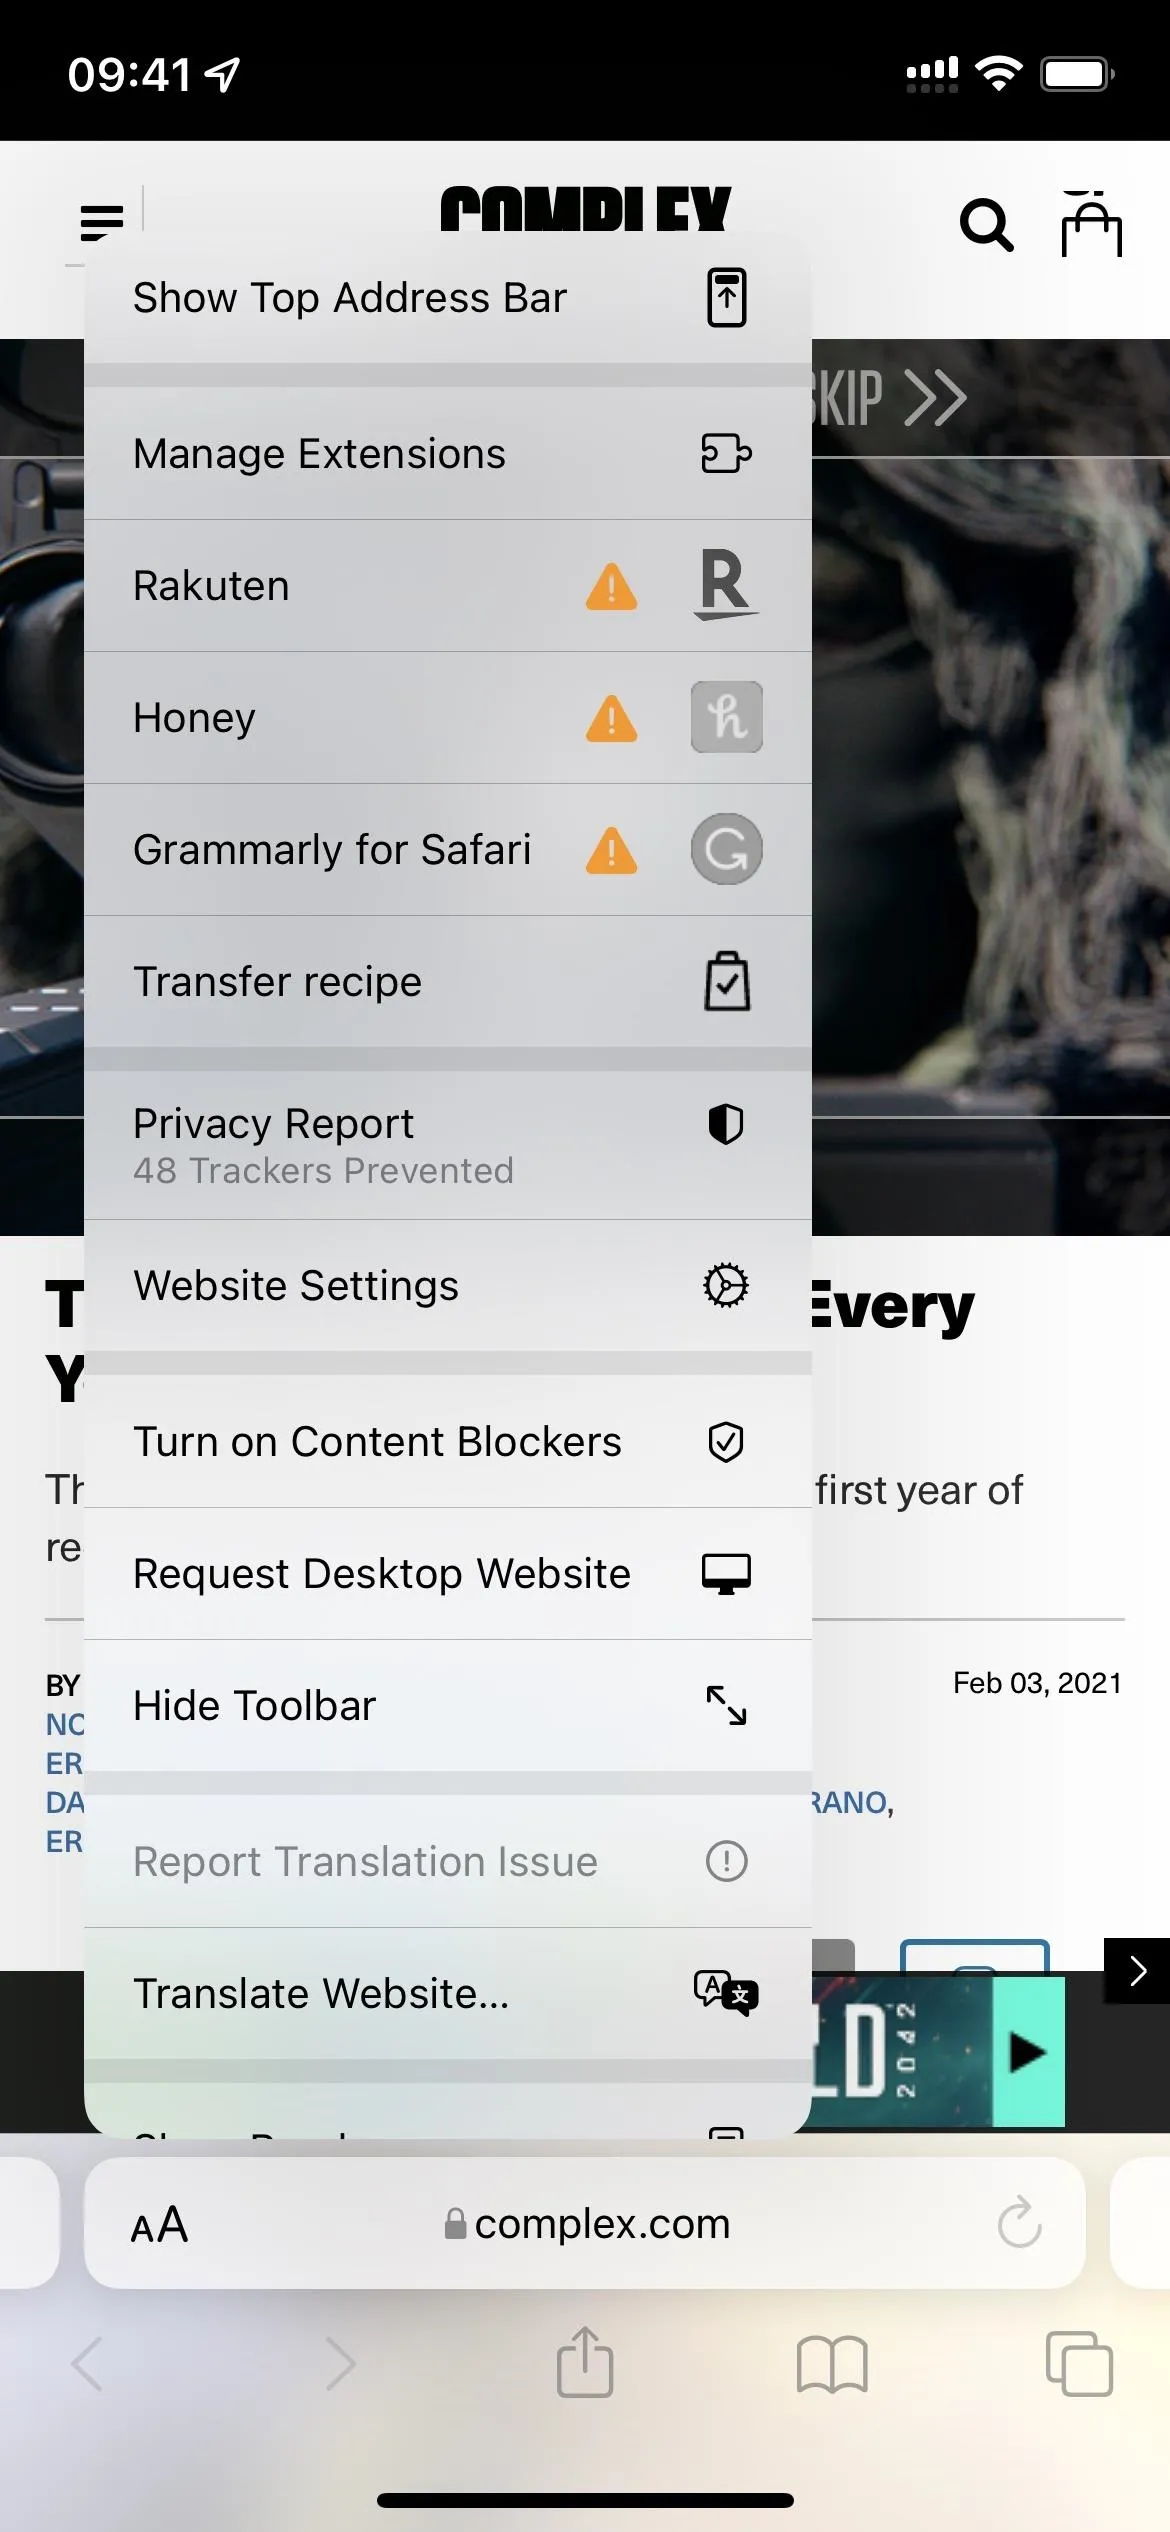Toggle Request Desktop Website
This screenshot has width=1170, height=2532.
tap(448, 1574)
